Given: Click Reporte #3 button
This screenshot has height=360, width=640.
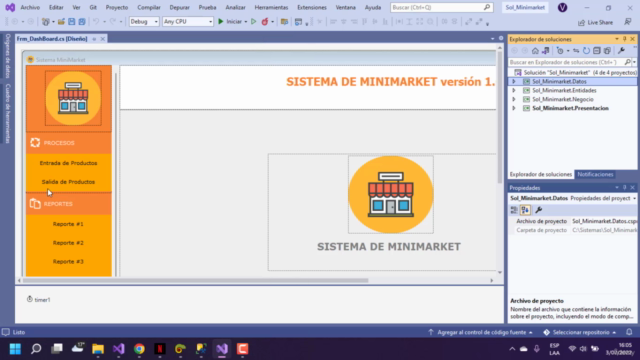Looking at the screenshot, I should (68, 261).
